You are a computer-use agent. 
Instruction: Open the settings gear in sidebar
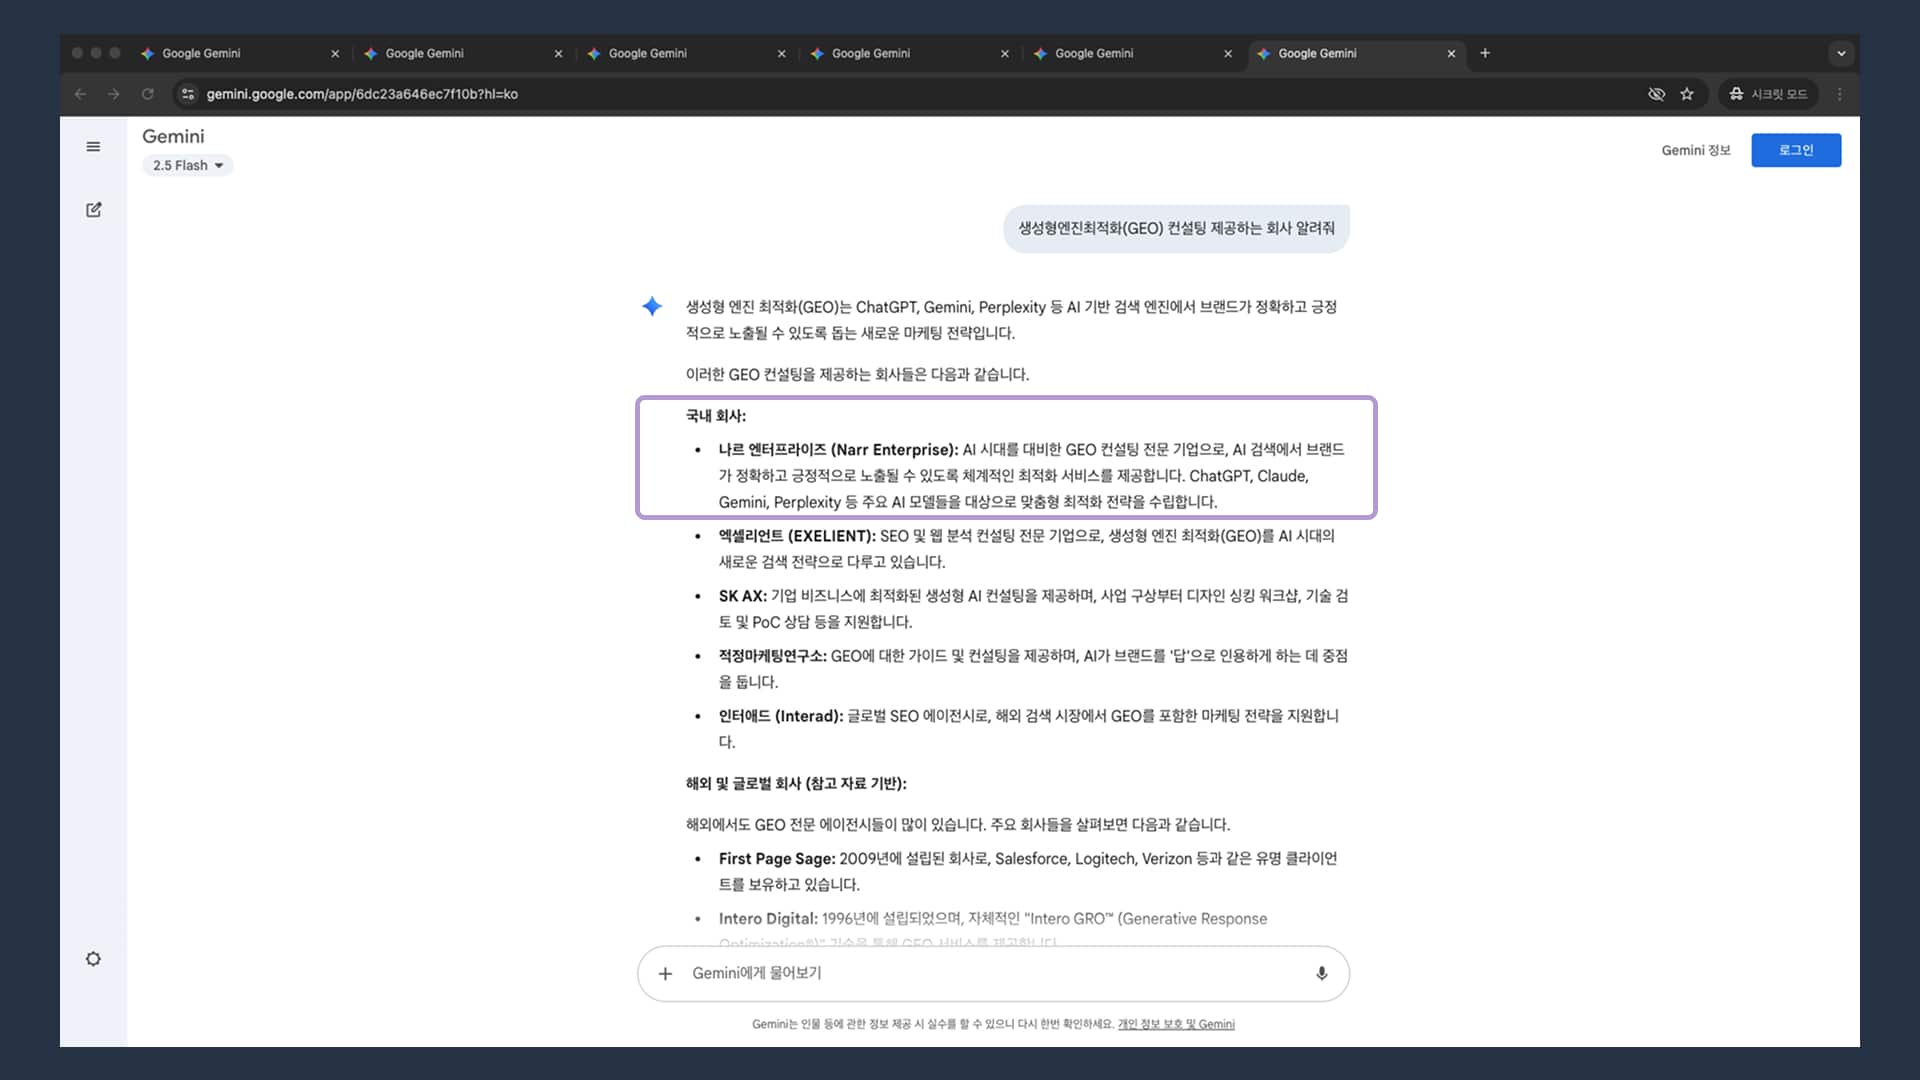point(93,959)
